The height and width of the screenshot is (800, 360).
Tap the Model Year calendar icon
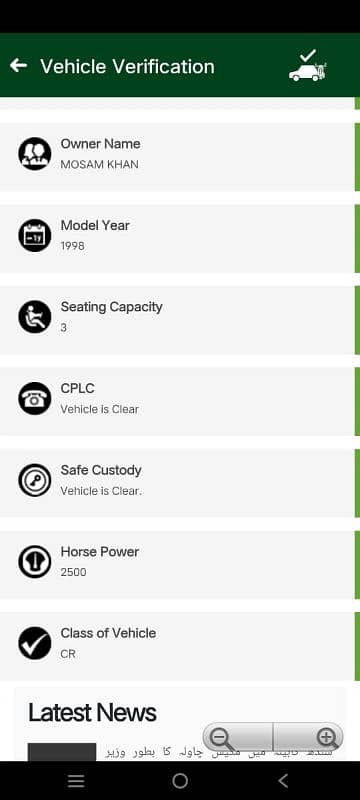click(x=35, y=235)
